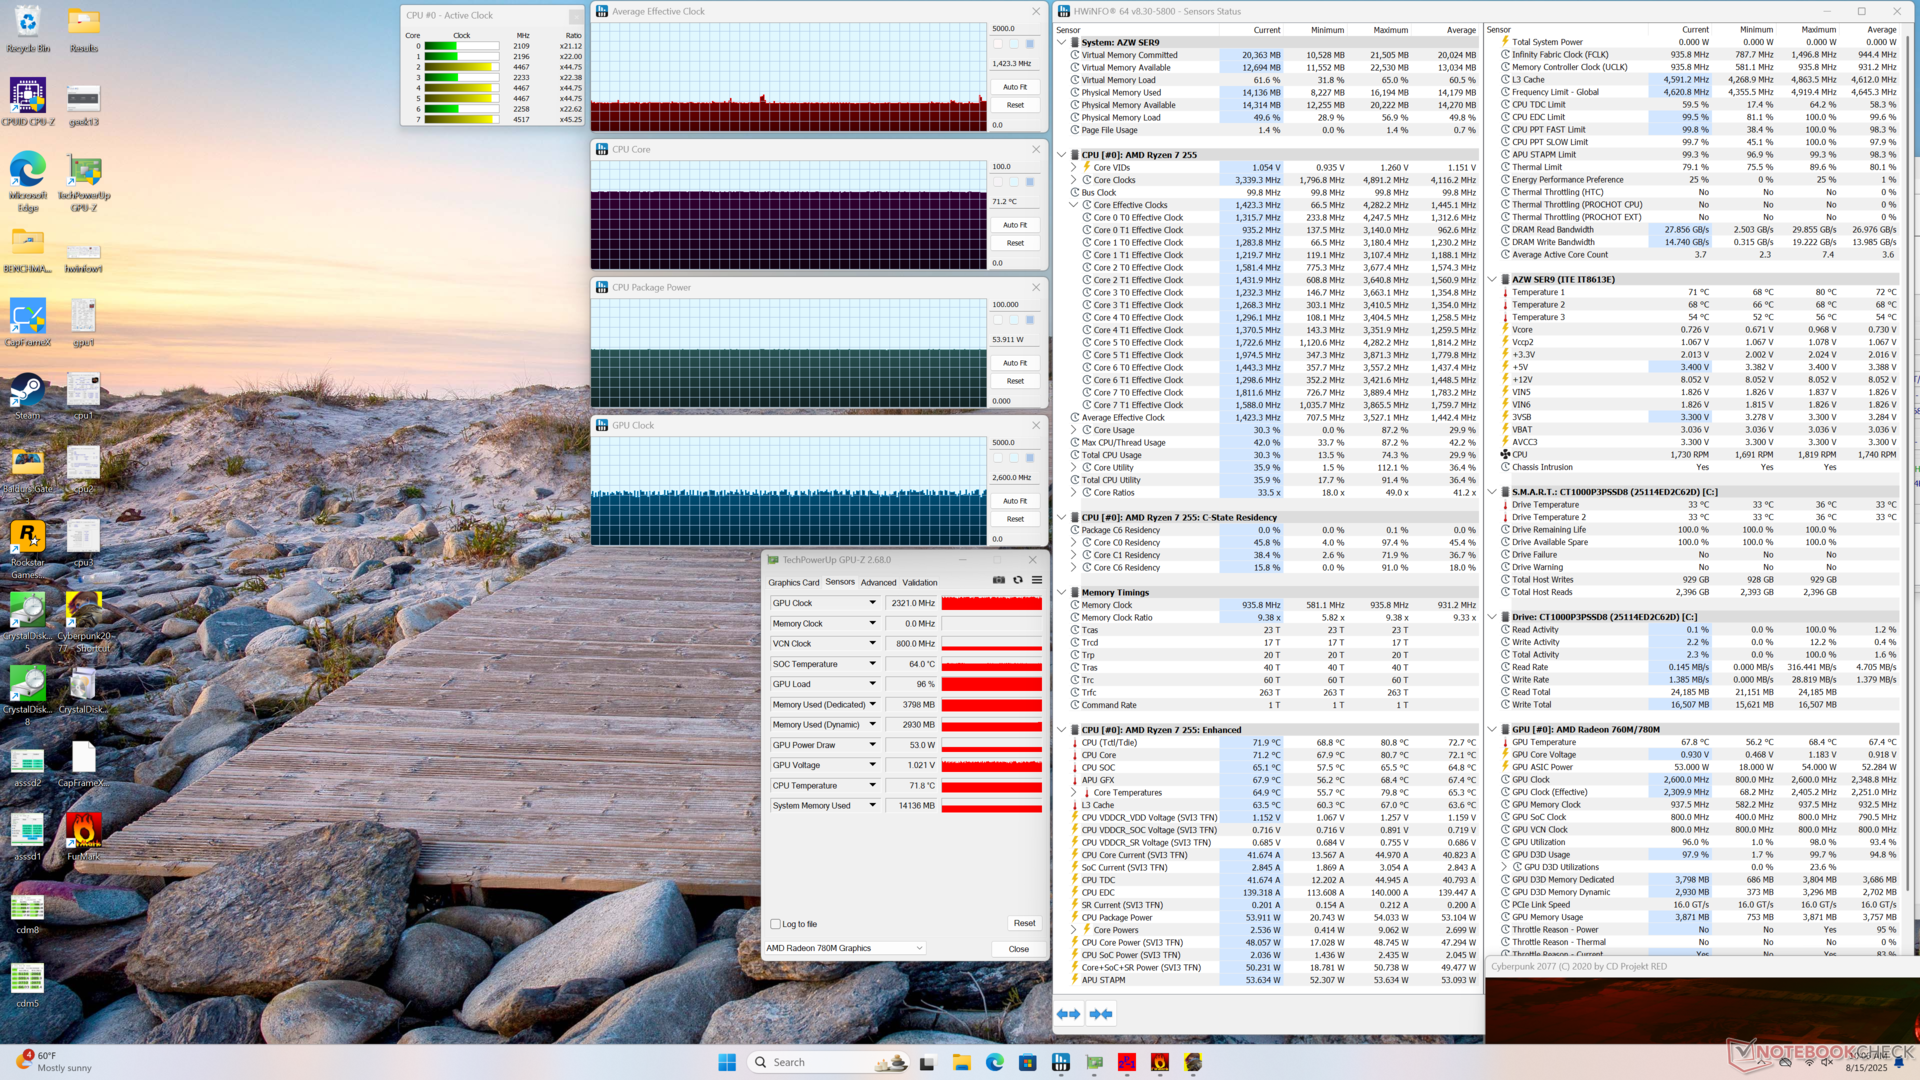Open the CPUID CPU-Z desktop icon
The image size is (1920, 1080).
click(x=28, y=102)
